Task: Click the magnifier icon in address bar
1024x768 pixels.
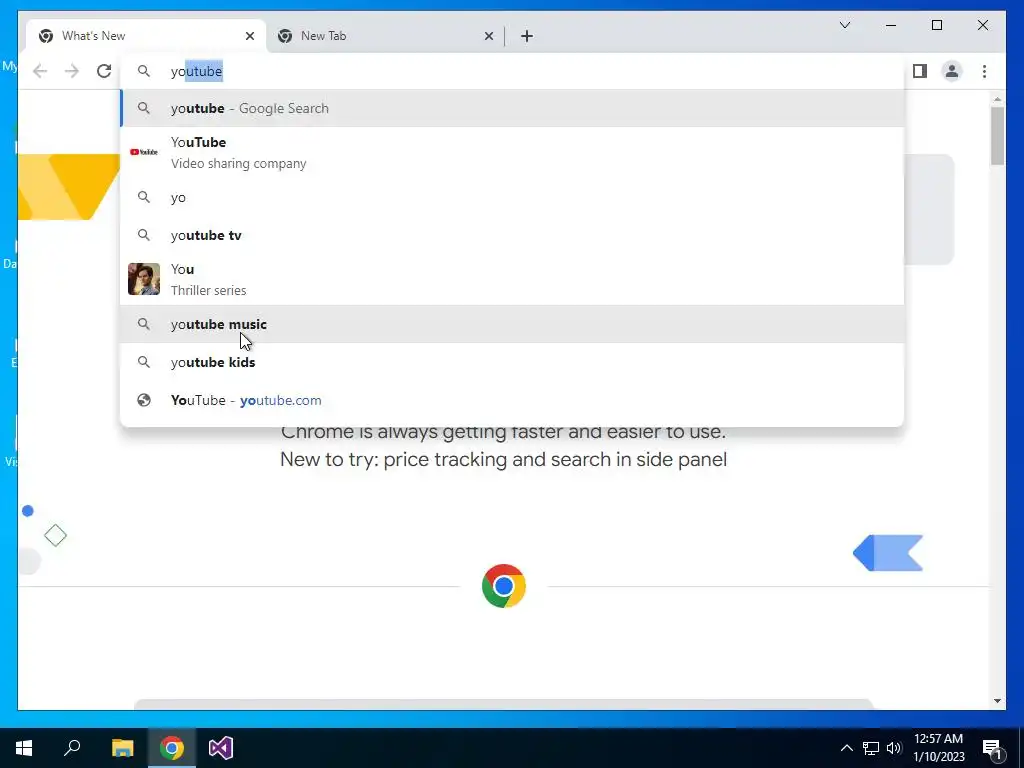Action: coord(144,71)
